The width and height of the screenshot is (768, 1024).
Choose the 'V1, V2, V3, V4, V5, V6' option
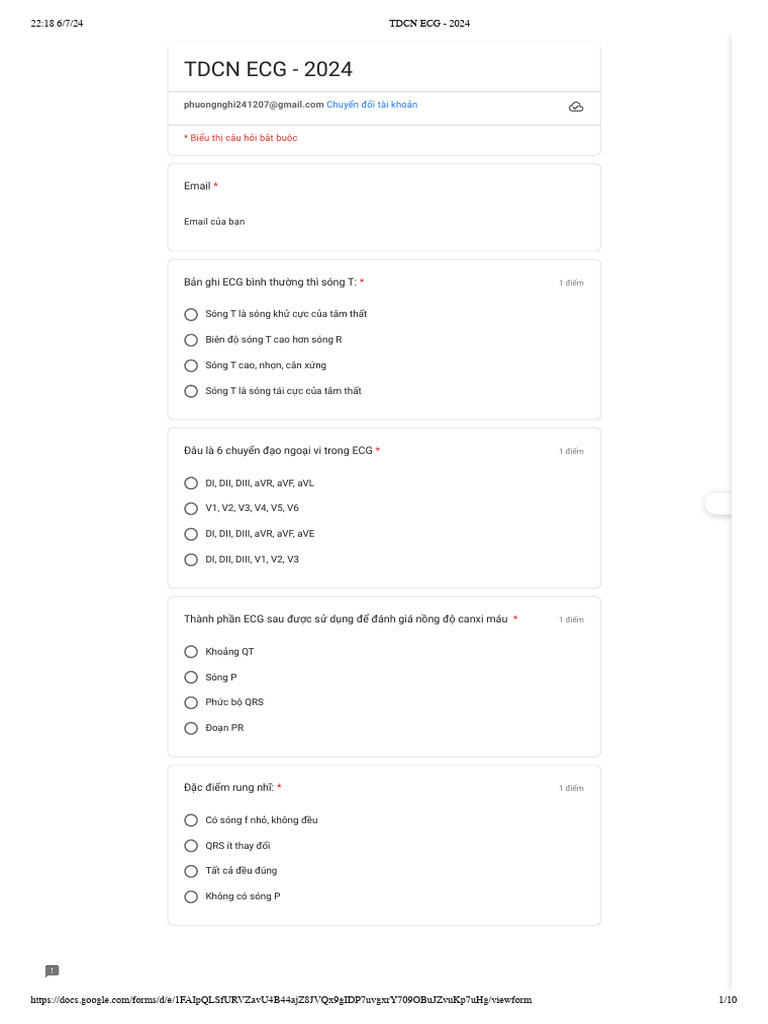coord(191,508)
